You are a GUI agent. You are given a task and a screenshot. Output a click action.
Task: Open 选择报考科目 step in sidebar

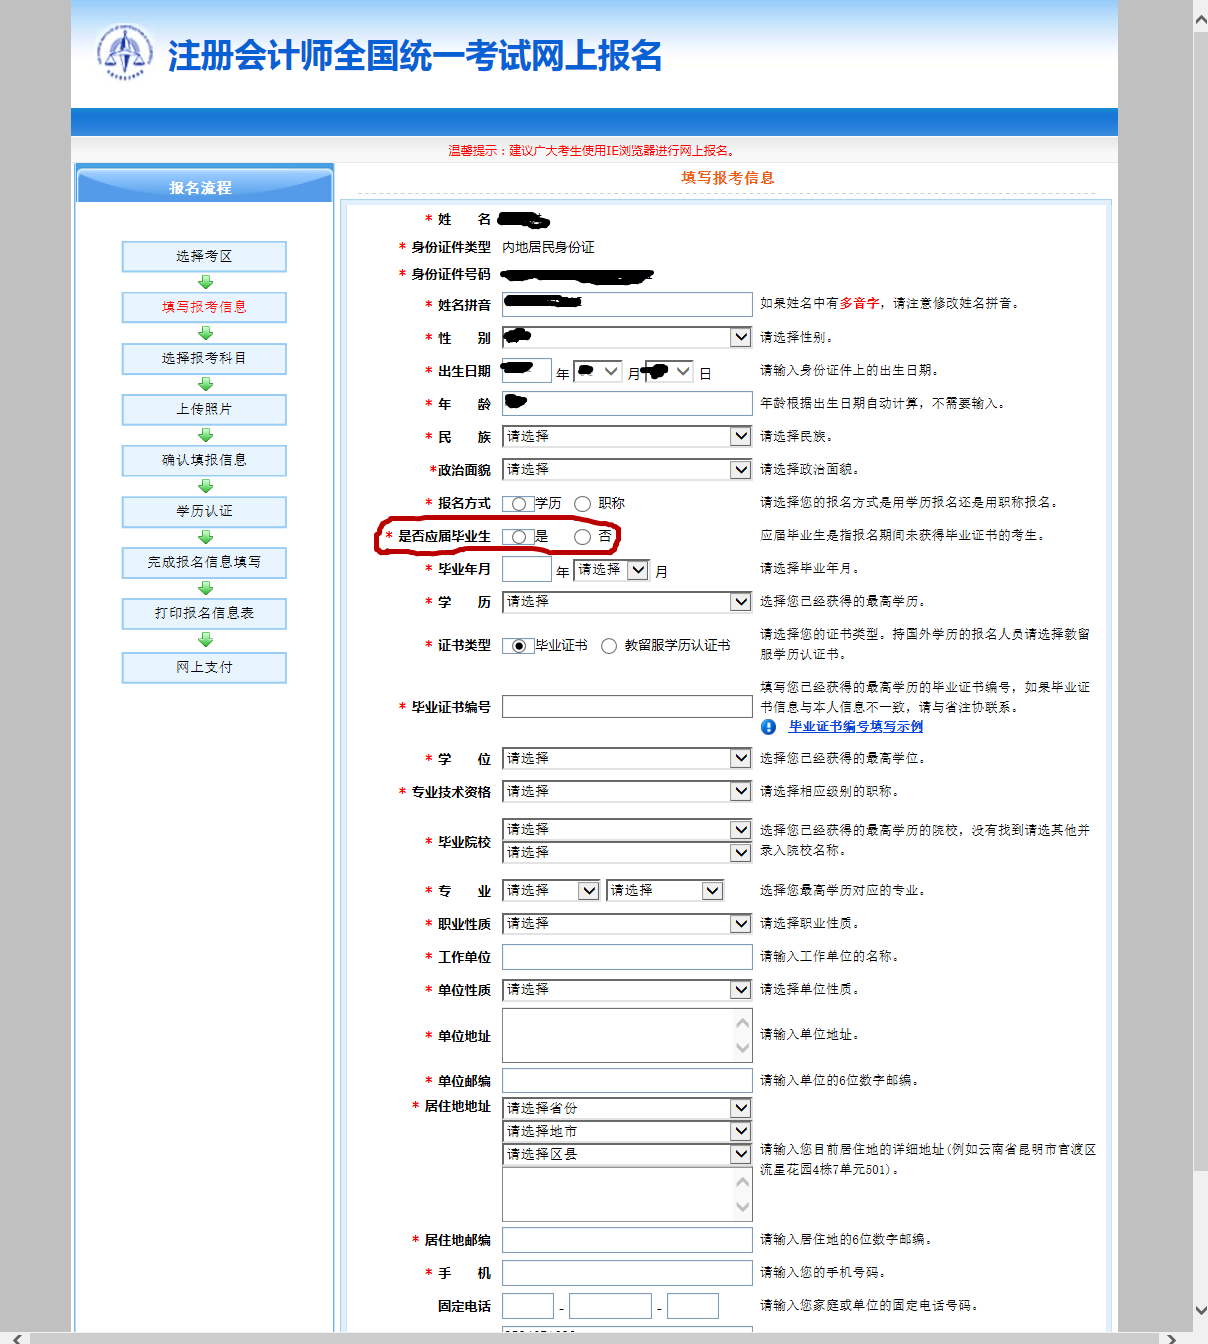click(204, 358)
